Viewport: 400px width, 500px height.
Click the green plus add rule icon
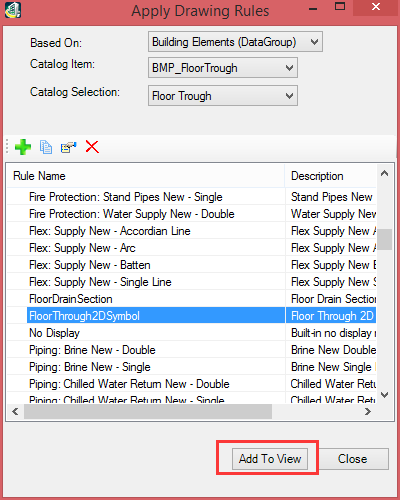click(23, 147)
